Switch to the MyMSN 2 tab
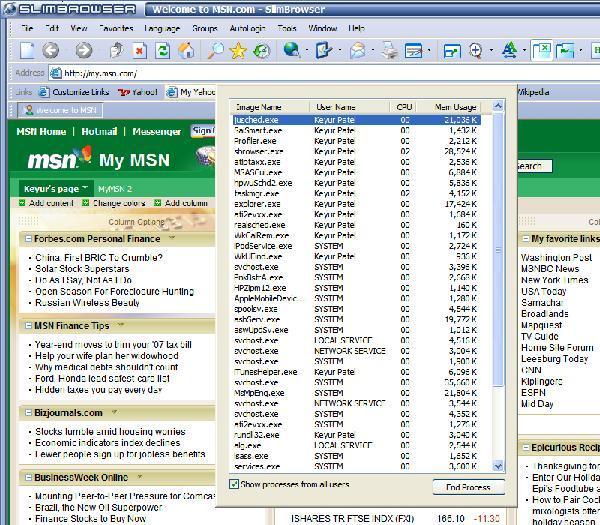The image size is (600, 525). [115, 188]
